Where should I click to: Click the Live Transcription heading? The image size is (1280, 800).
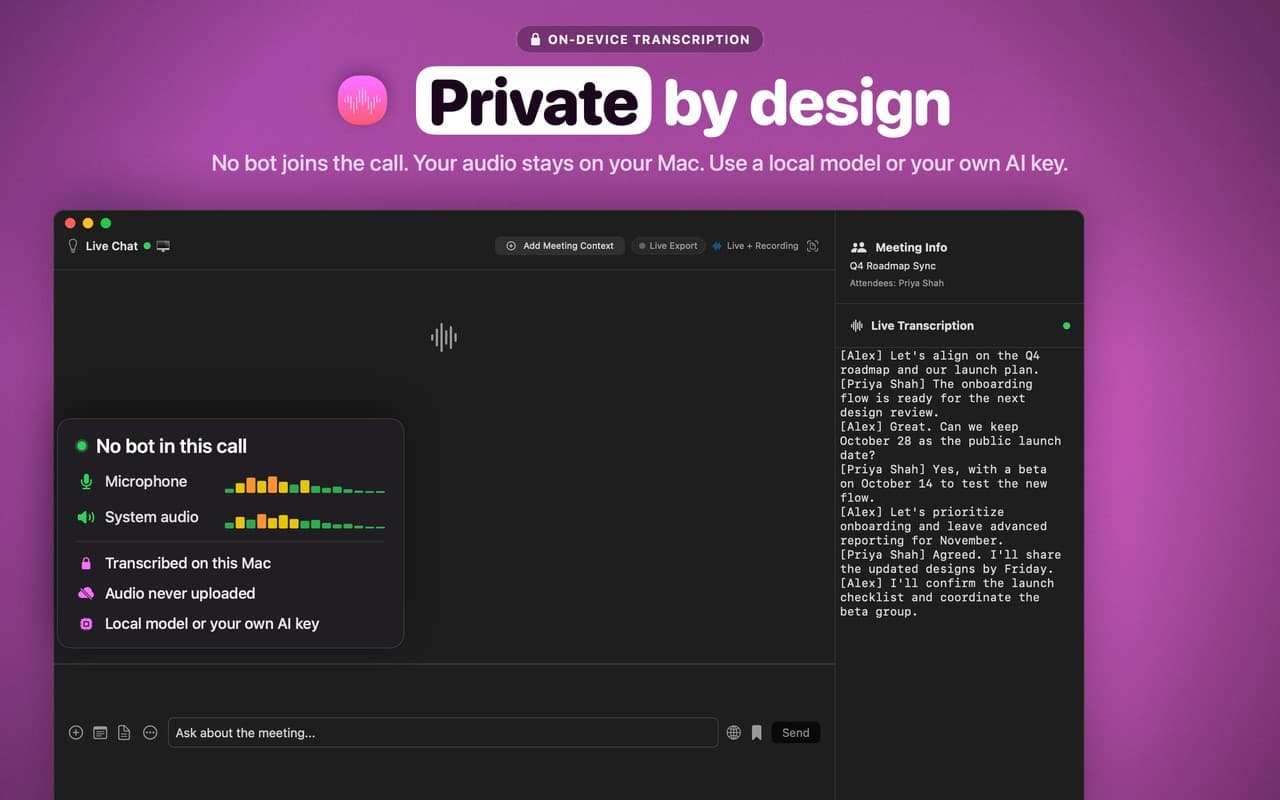922,326
